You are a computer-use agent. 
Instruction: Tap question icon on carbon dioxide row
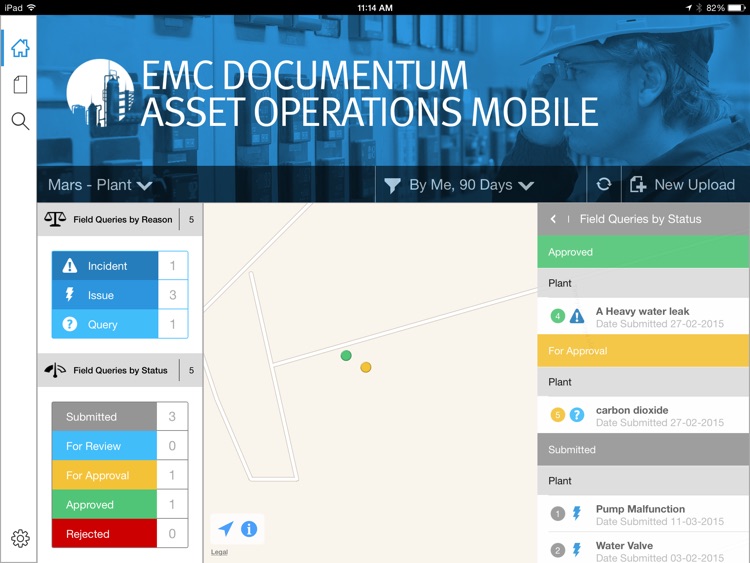(577, 415)
